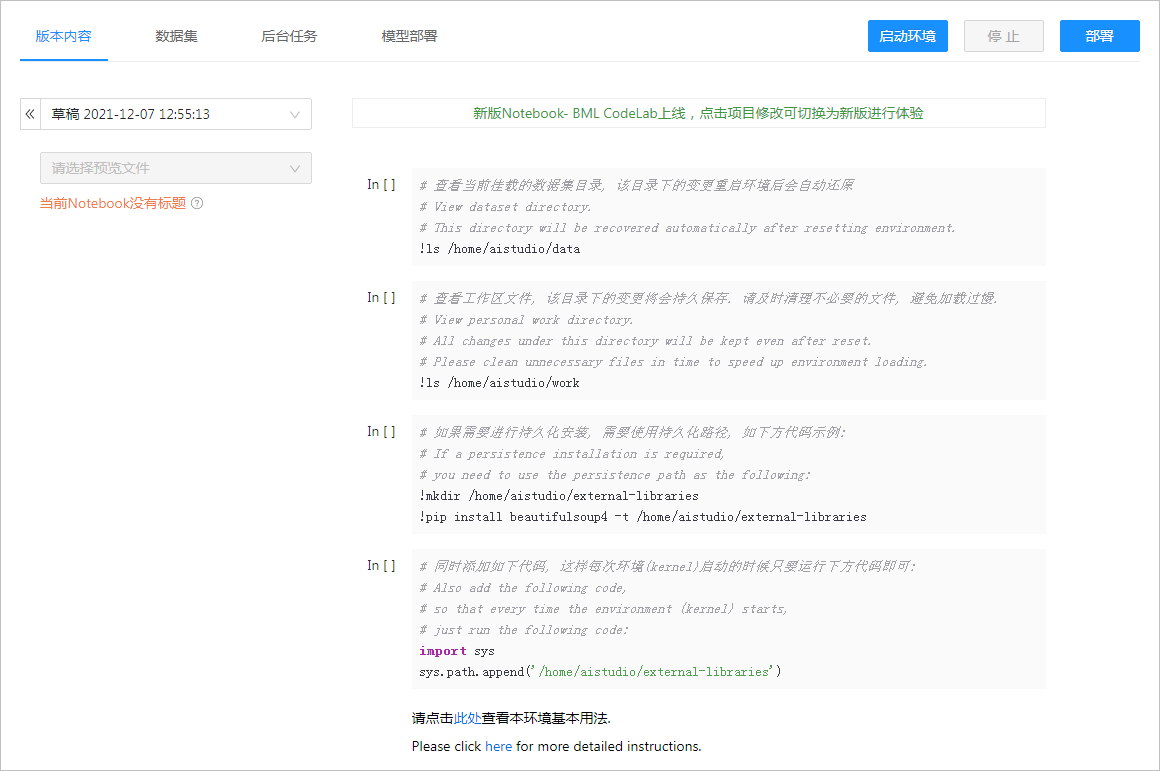Click the 新版Notebook BML CodeLab announcement banner
Image resolution: width=1160 pixels, height=771 pixels.
[x=698, y=113]
